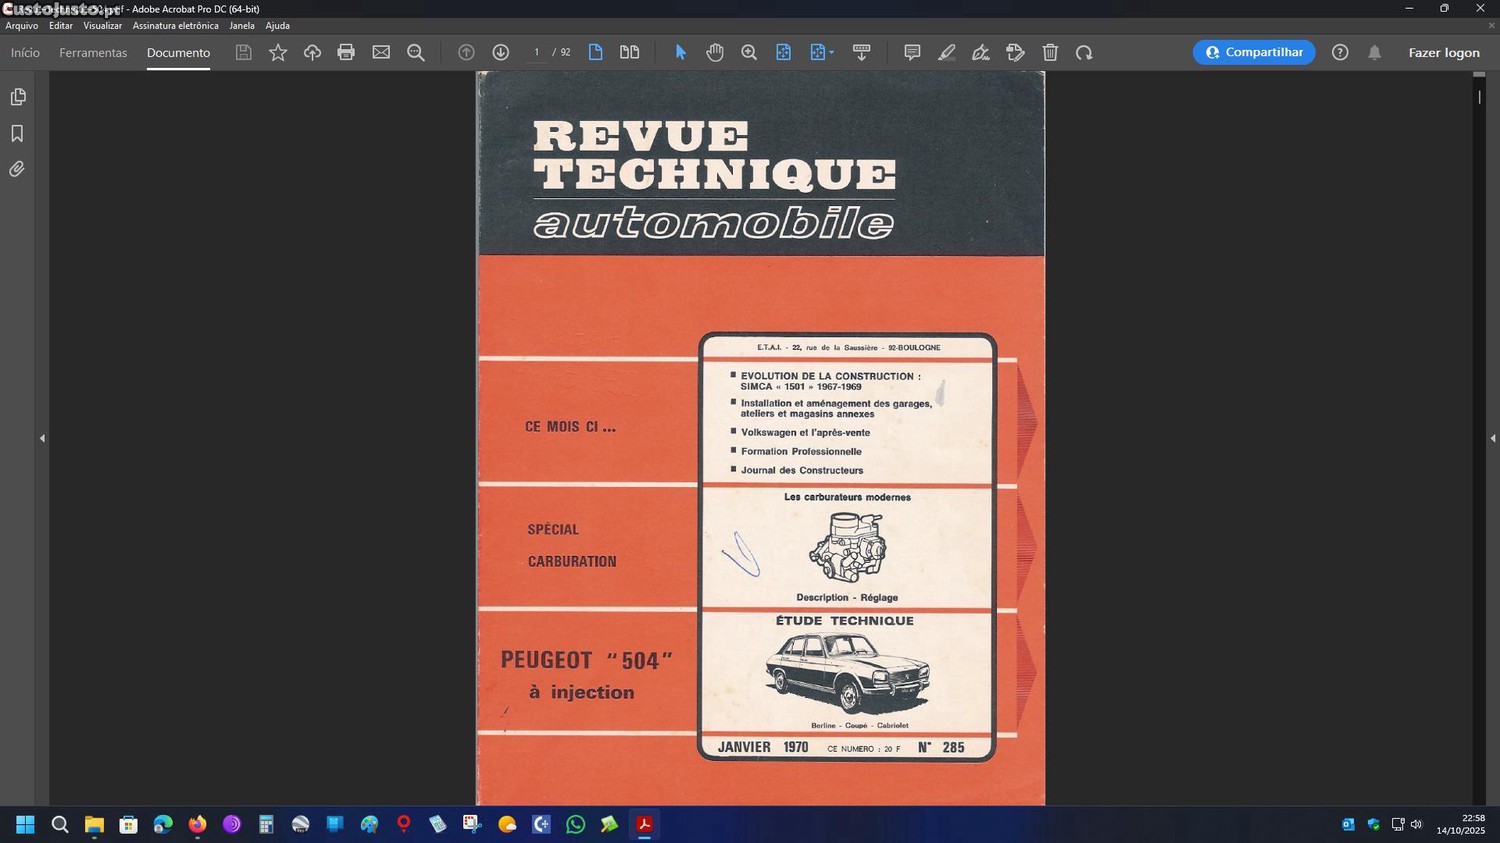Click the page number input field

(x=537, y=52)
